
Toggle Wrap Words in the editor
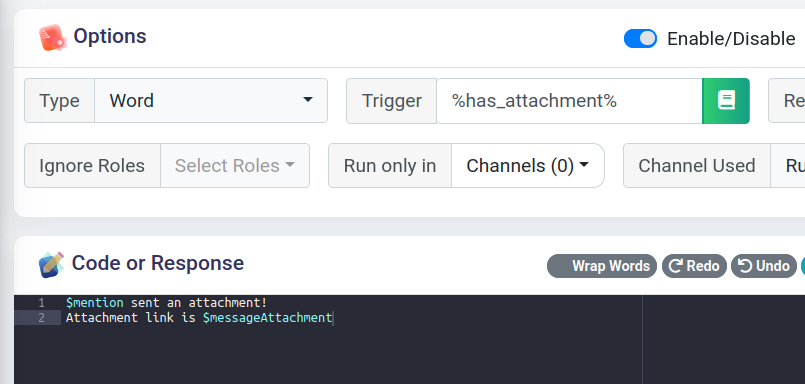[602, 266]
